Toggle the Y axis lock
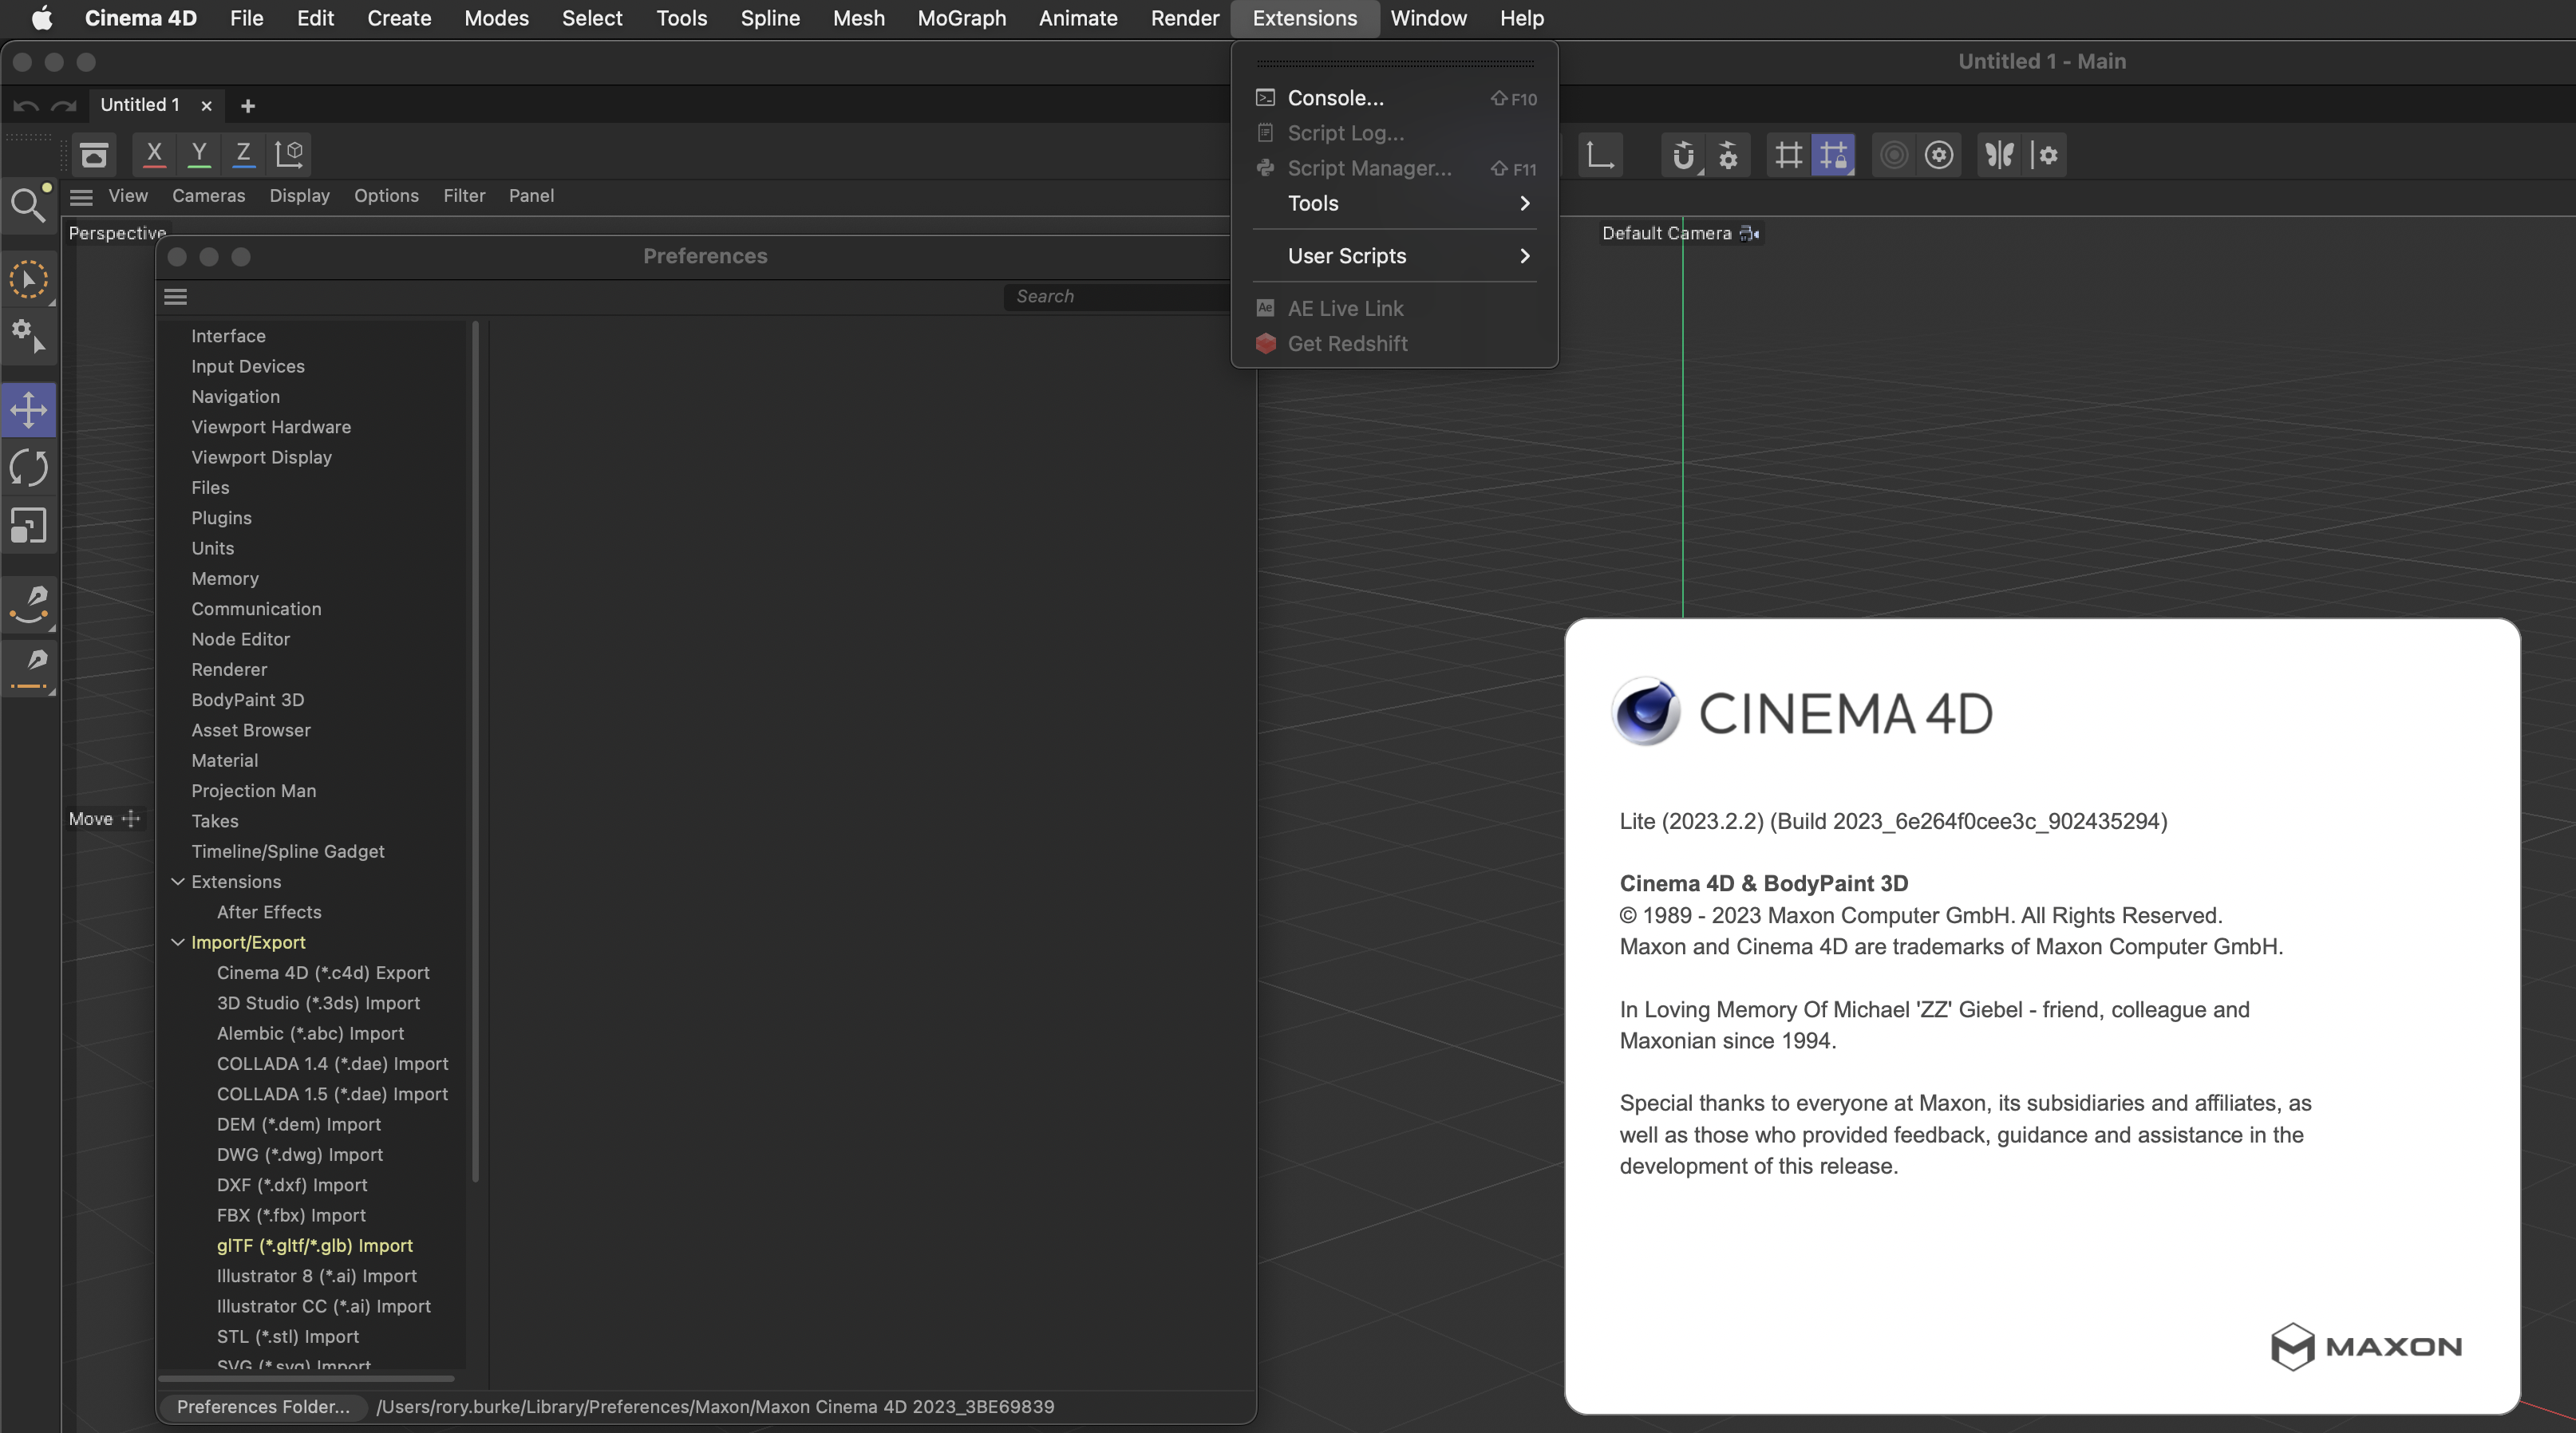The width and height of the screenshot is (2576, 1433). 199,154
